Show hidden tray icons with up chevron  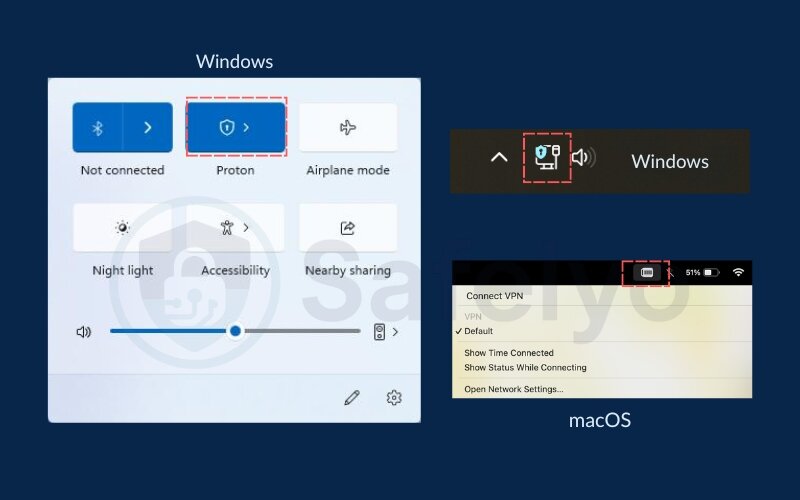pyautogui.click(x=499, y=157)
